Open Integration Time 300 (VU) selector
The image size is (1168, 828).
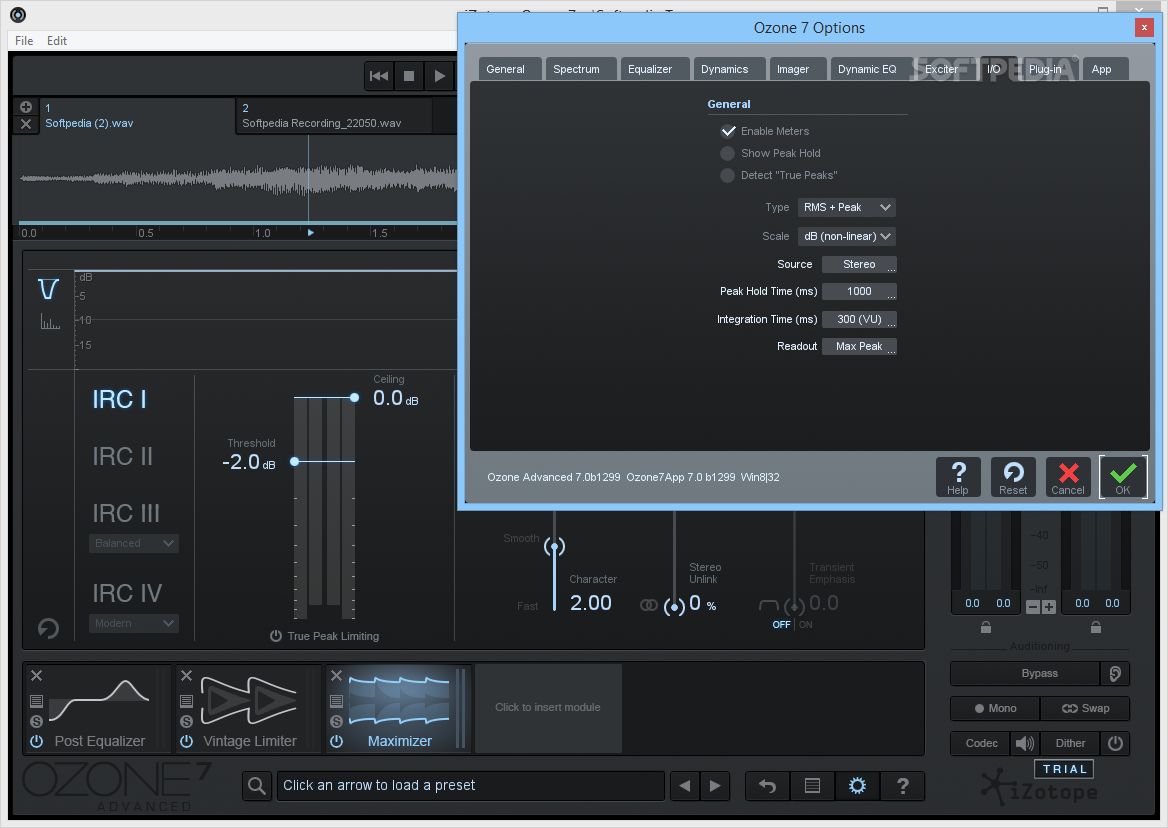click(x=859, y=319)
